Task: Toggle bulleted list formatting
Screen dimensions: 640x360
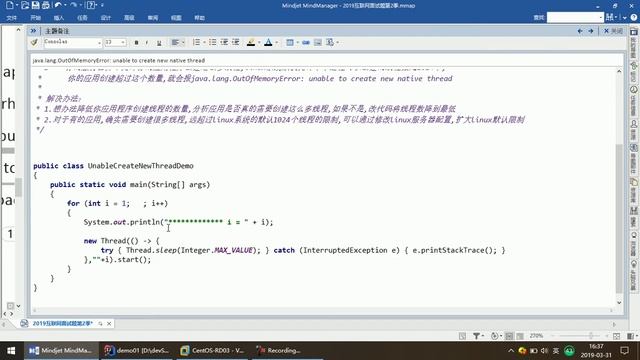Action: tap(213, 42)
